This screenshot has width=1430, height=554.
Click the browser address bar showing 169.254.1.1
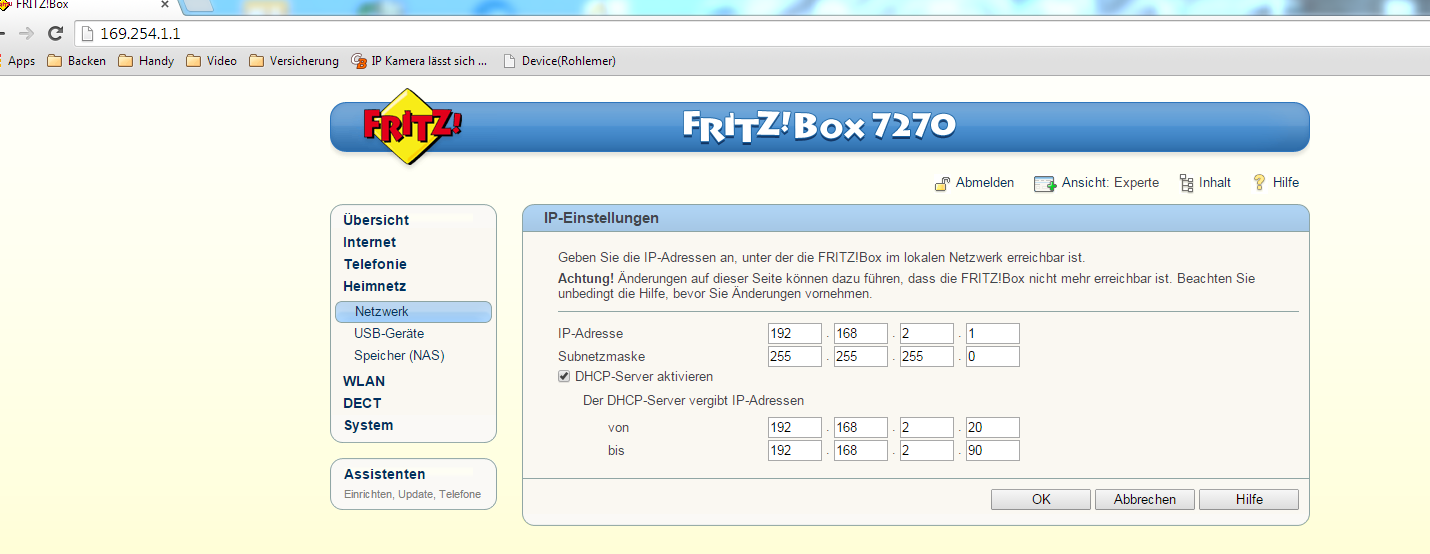(x=750, y=33)
